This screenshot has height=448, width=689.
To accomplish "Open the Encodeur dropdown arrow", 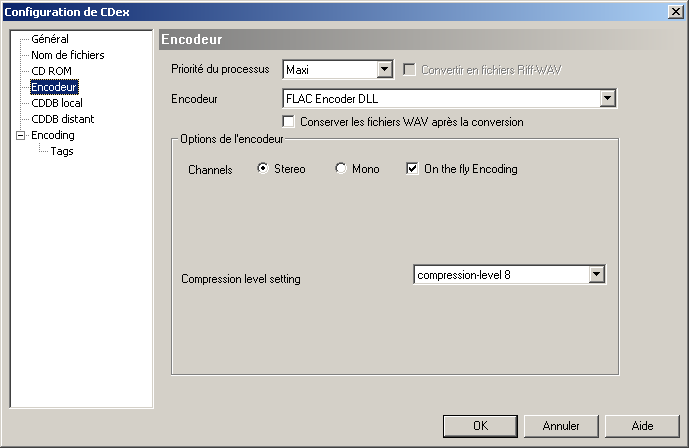I will click(607, 98).
